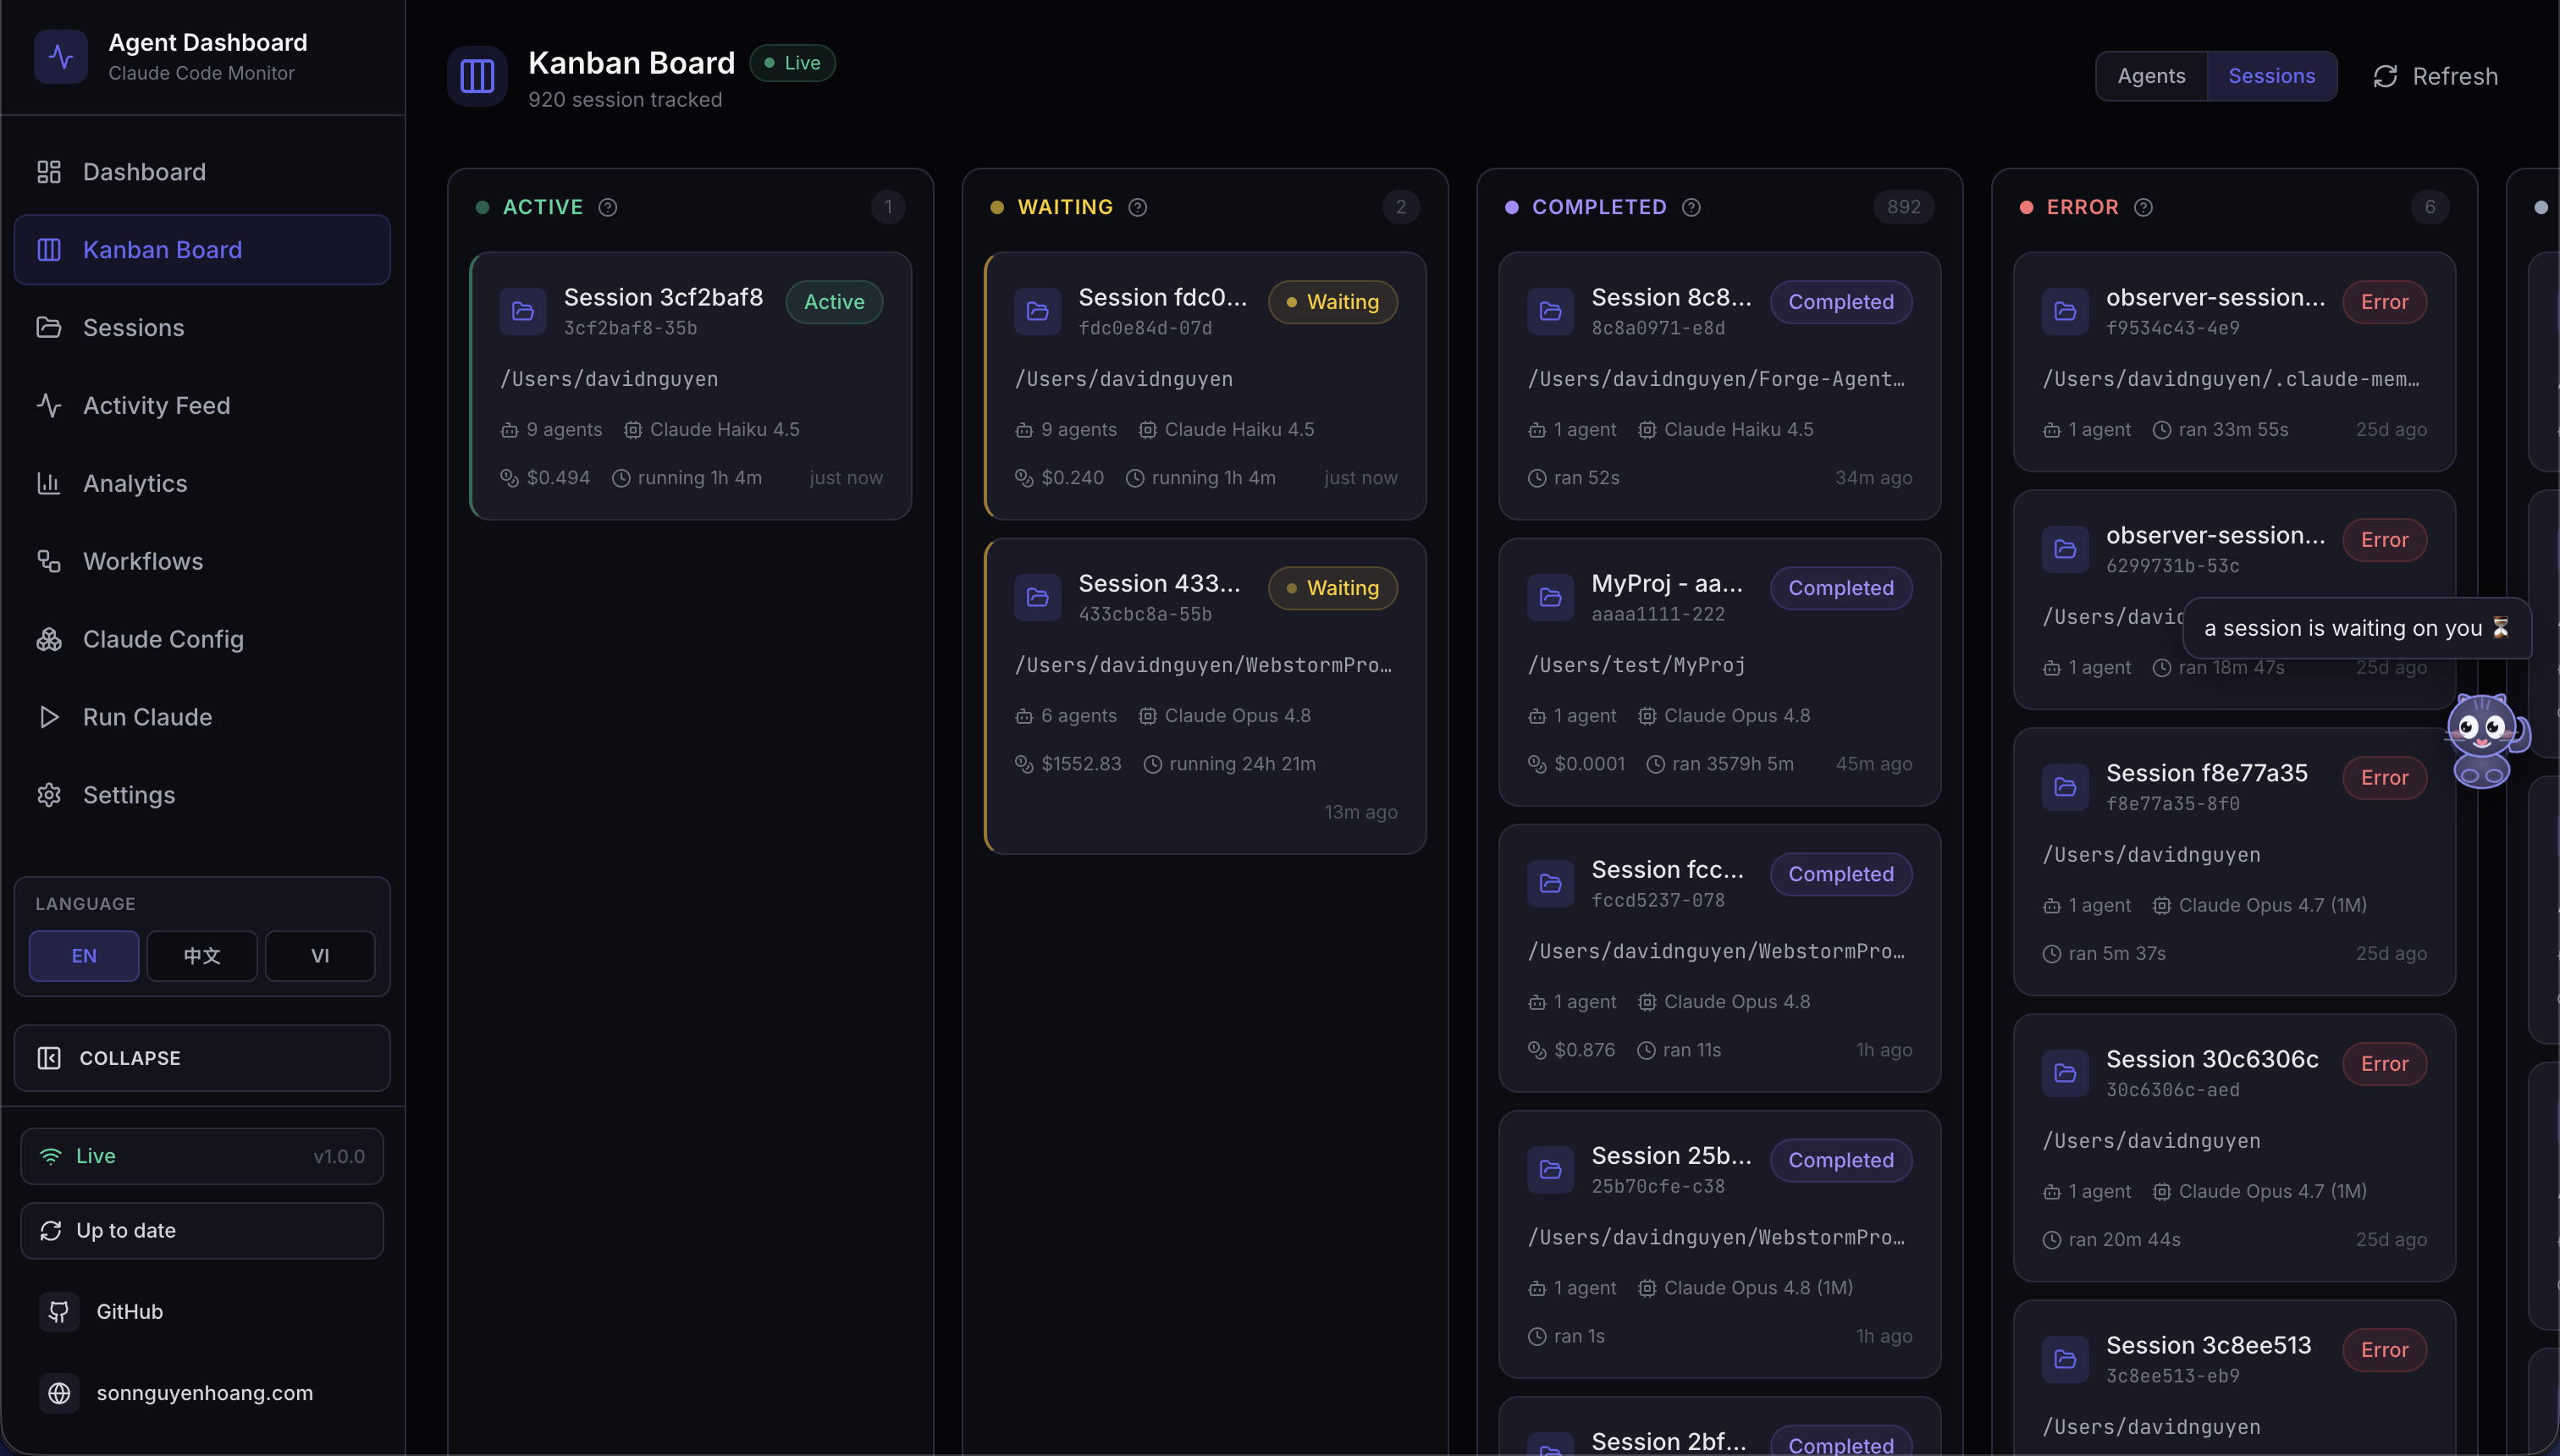2560x1456 pixels.
Task: Open Settings in the sidebar
Action: tap(202, 796)
